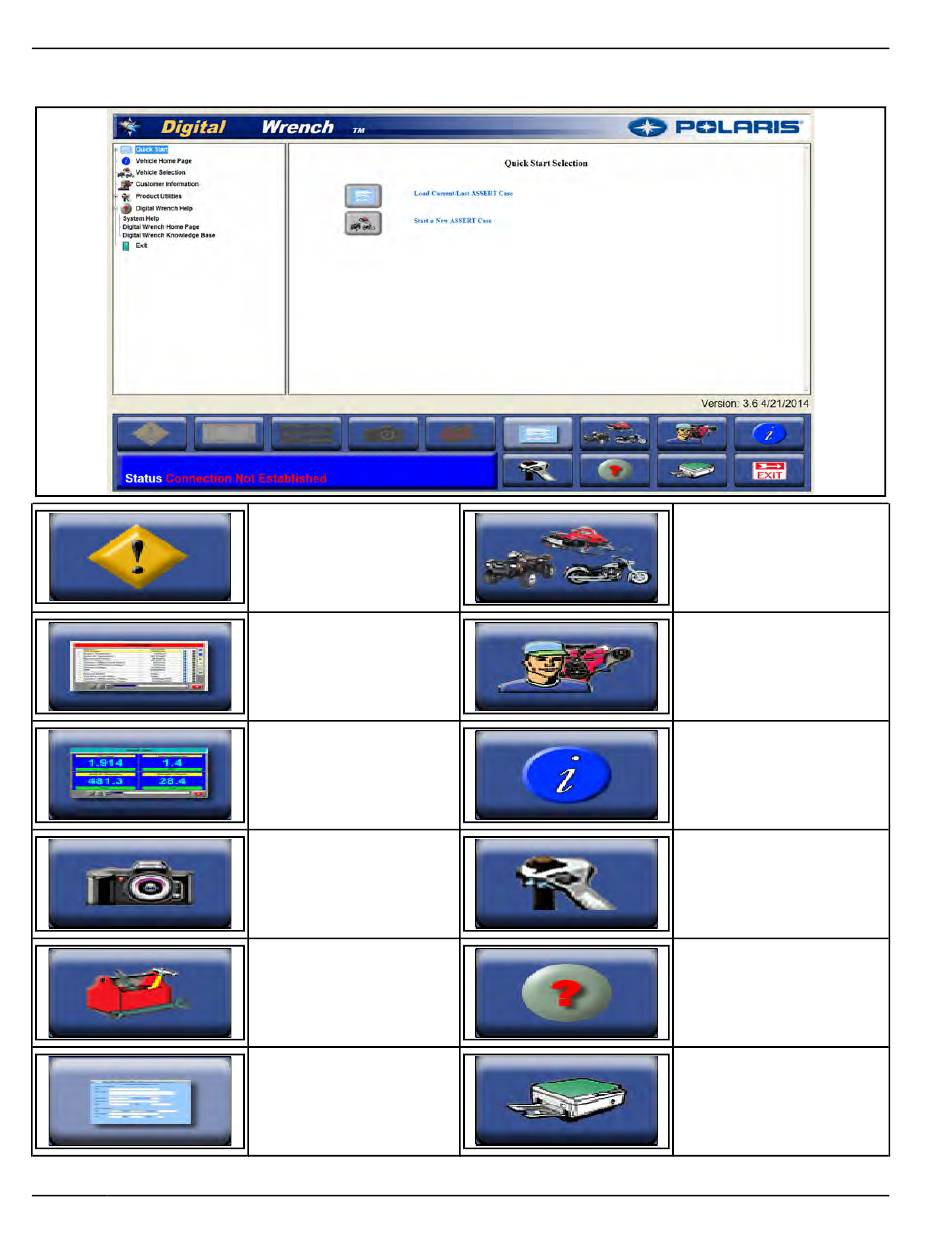Image resolution: width=950 pixels, height=1249 pixels.
Task: Choose Exit in the navigation tree
Action: (141, 246)
